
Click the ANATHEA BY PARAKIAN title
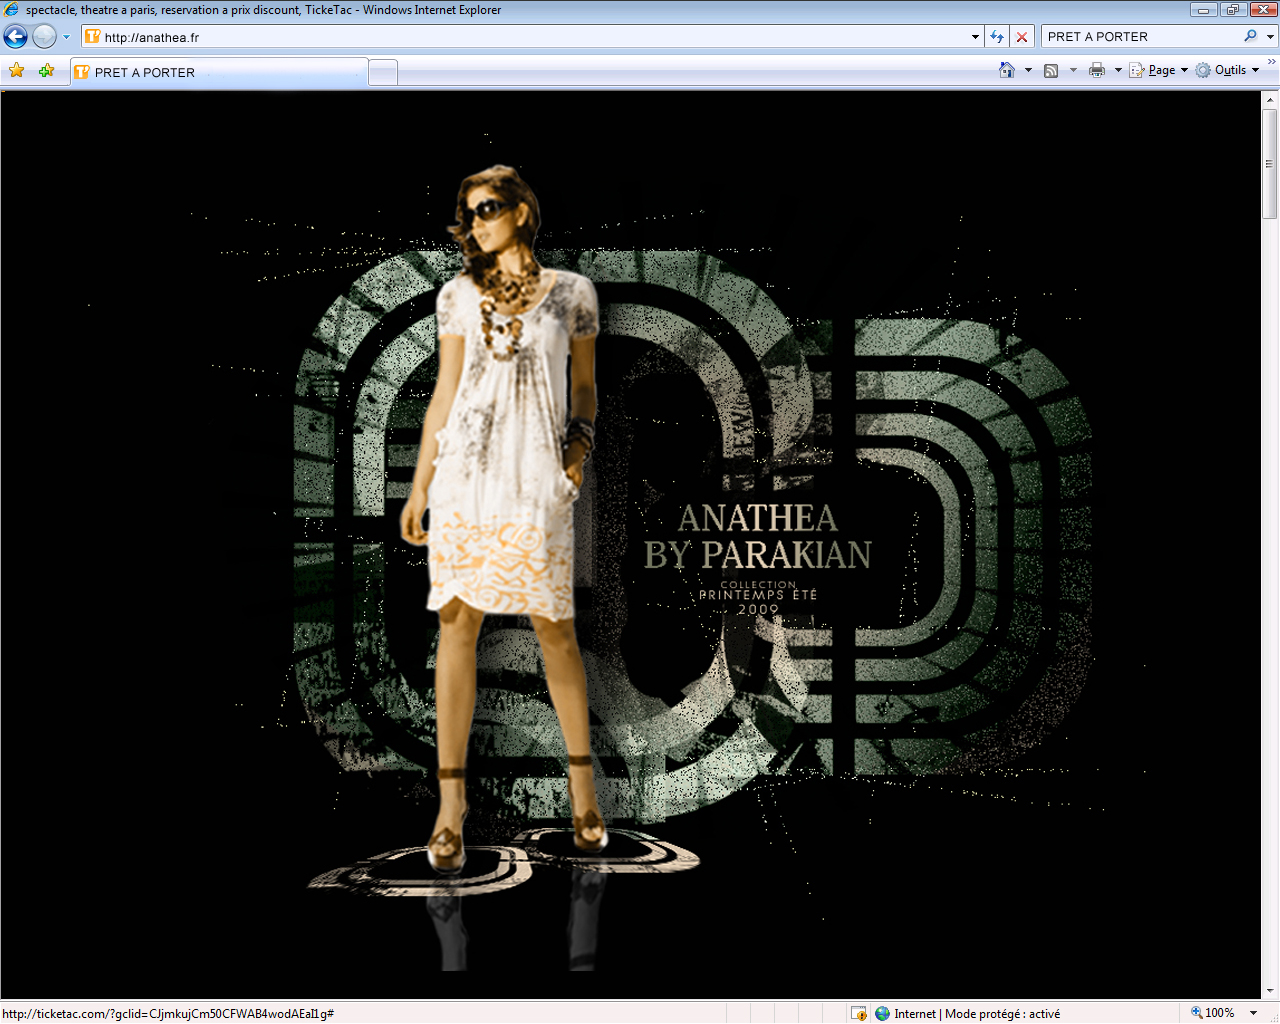(x=758, y=536)
